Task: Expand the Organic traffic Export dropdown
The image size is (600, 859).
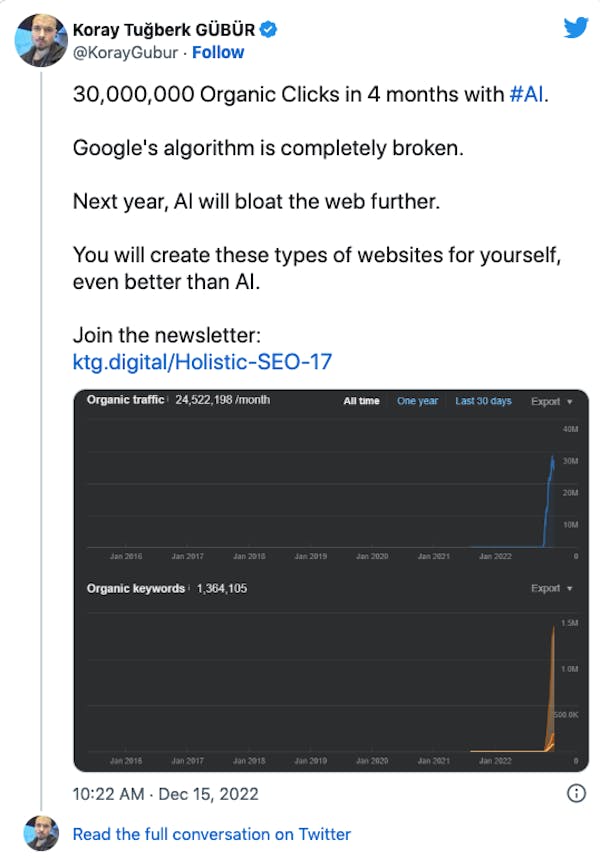Action: point(551,401)
